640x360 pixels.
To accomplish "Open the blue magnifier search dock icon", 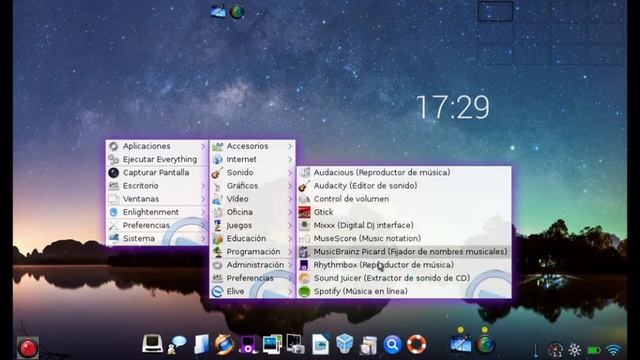I will 392,345.
